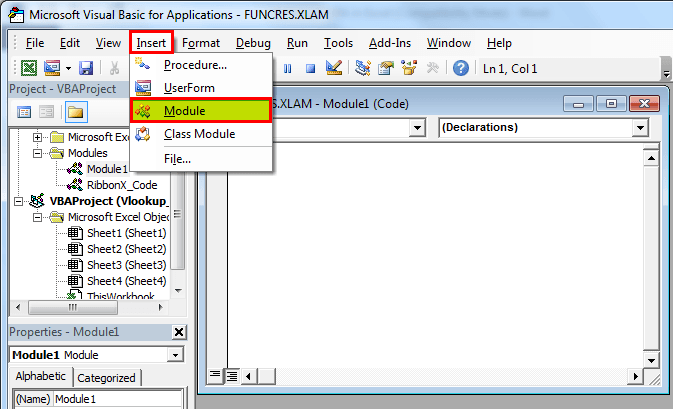The image size is (673, 409).
Task: Select Sheet2 (Sheet2) in project tree
Action: click(x=127, y=249)
